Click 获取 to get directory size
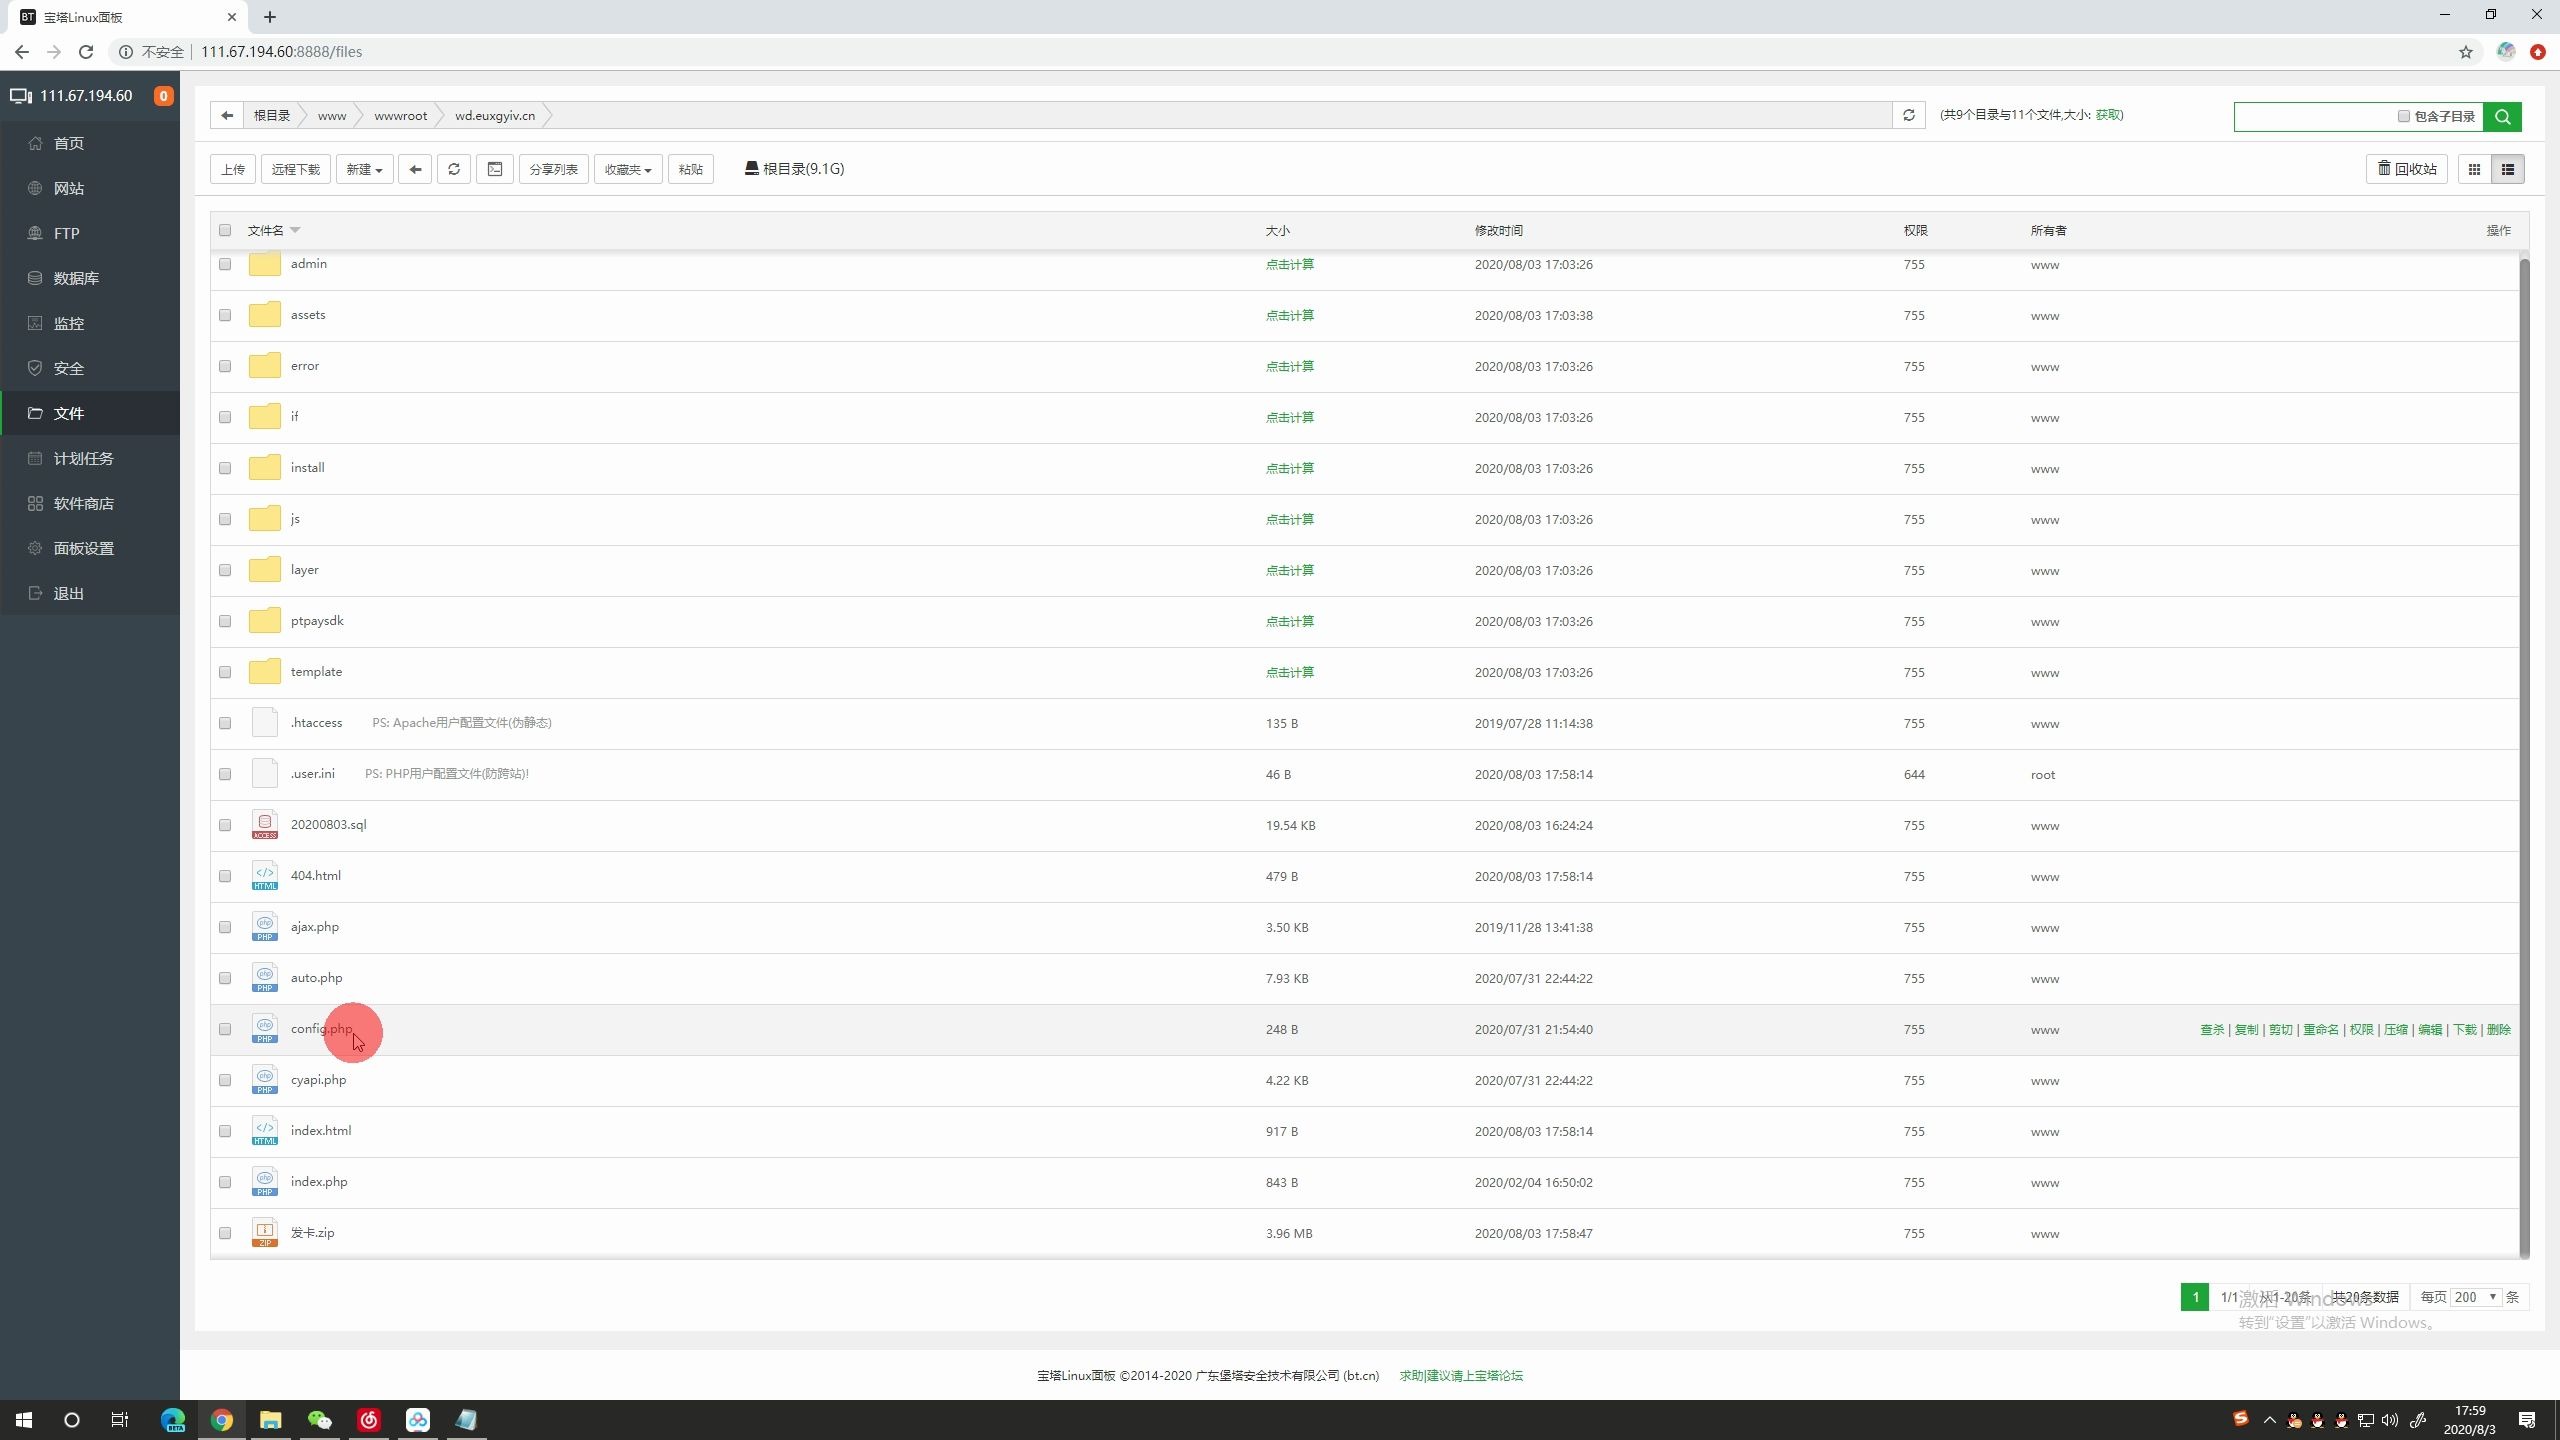2560x1440 pixels. (x=2109, y=115)
